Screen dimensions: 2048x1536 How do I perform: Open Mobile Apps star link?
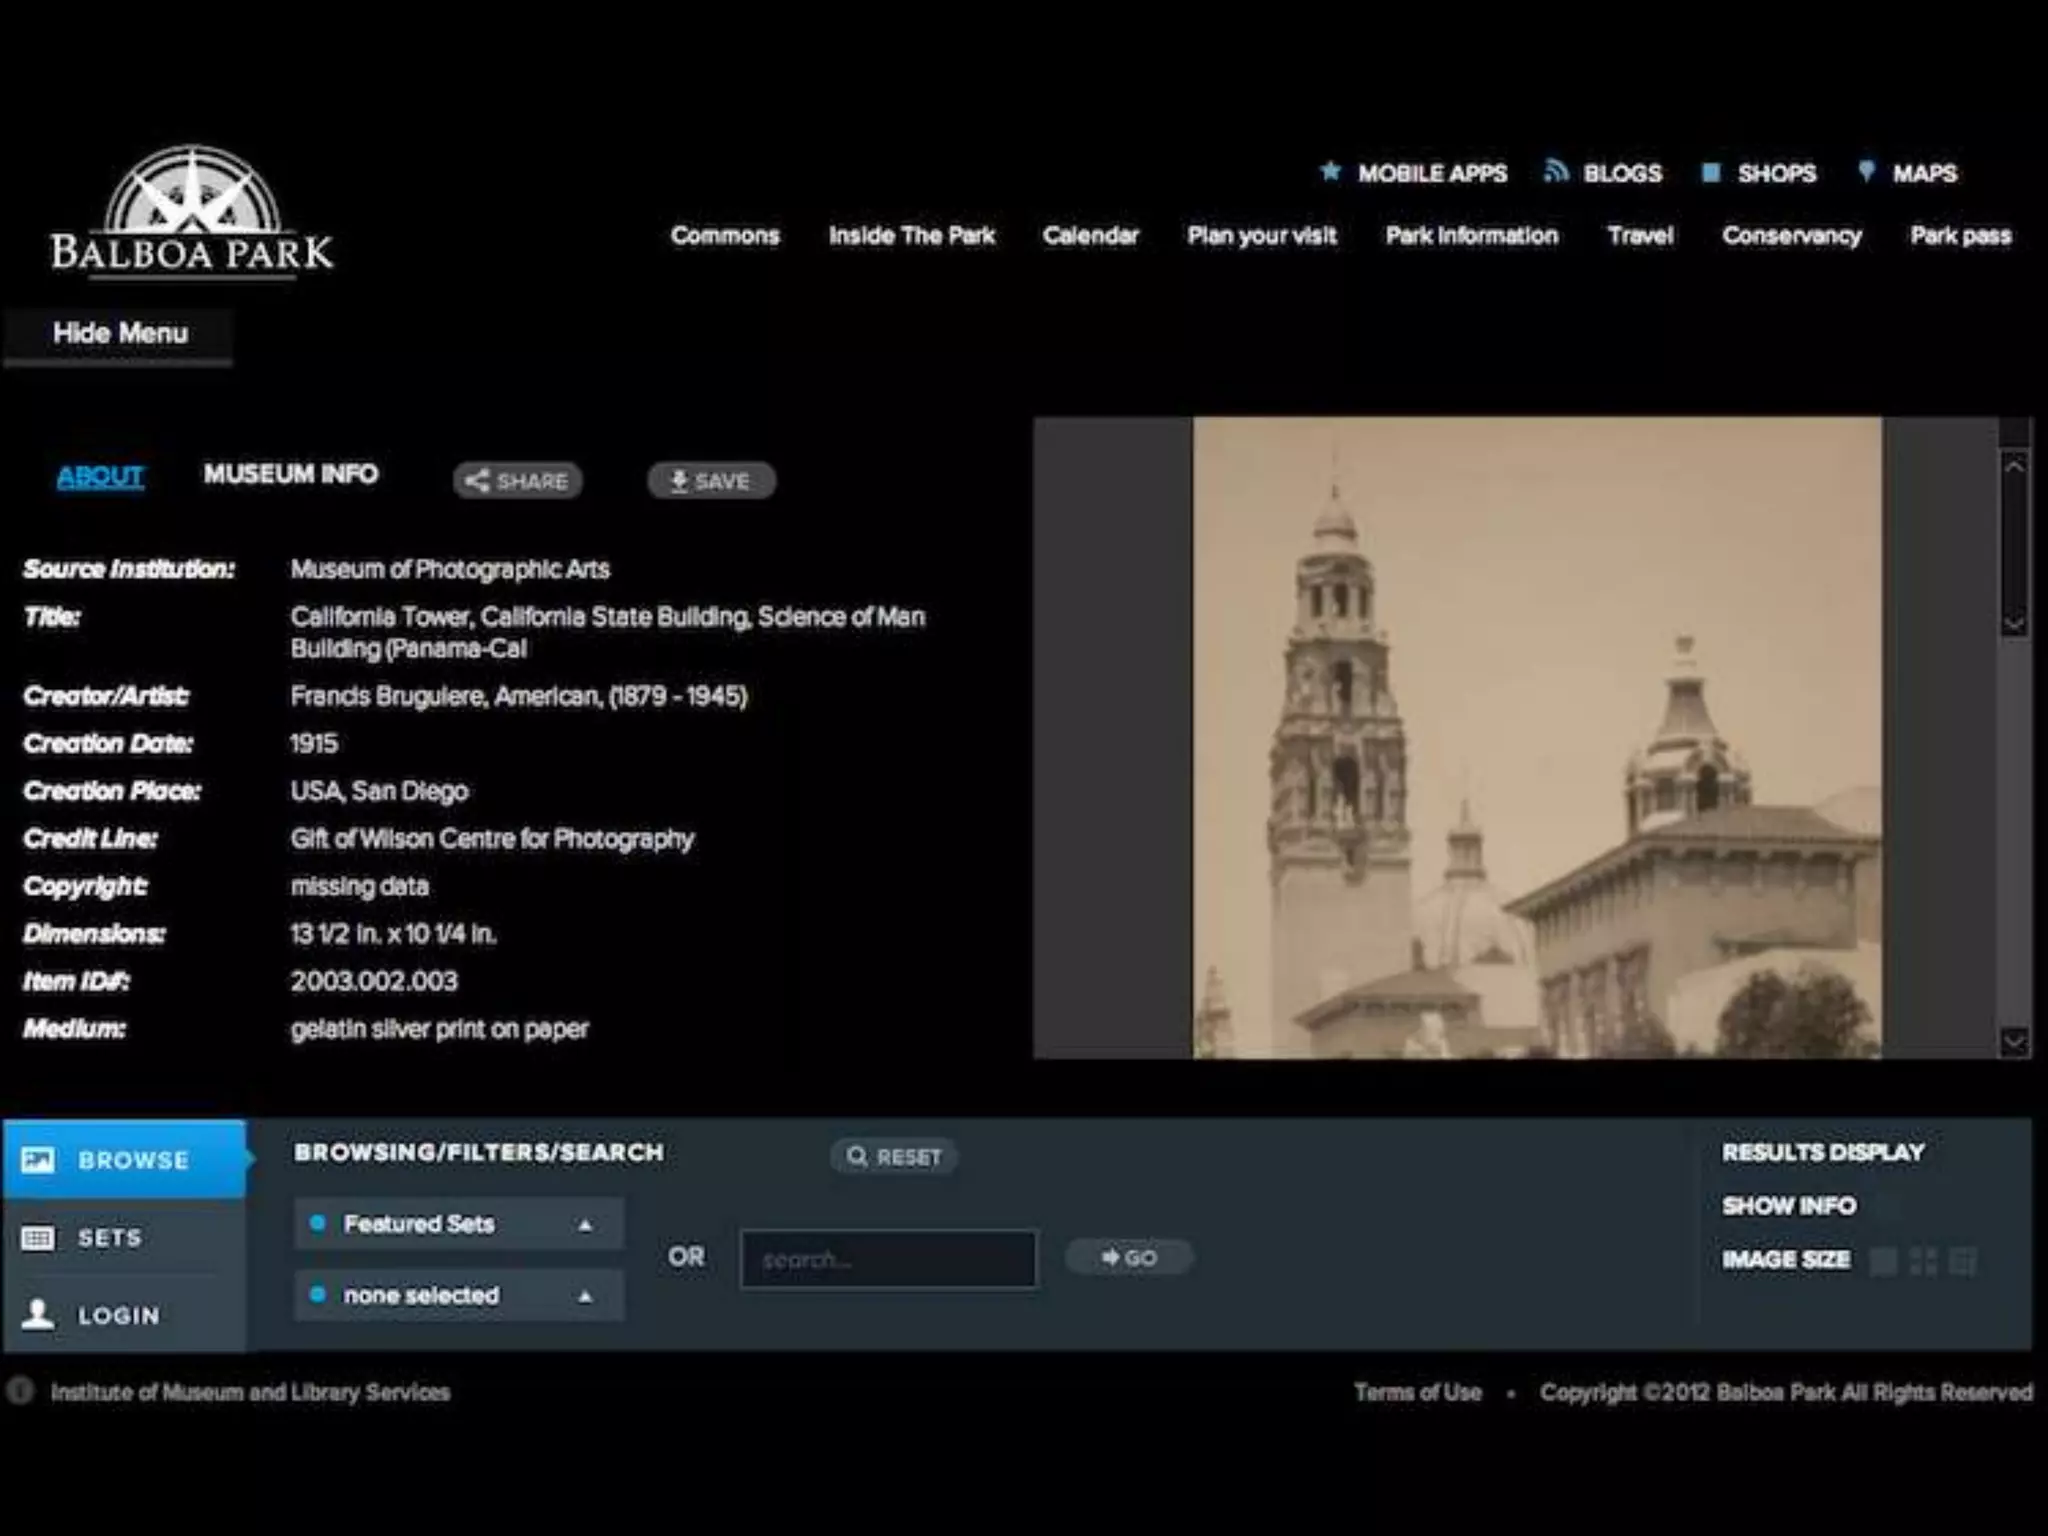click(1415, 173)
